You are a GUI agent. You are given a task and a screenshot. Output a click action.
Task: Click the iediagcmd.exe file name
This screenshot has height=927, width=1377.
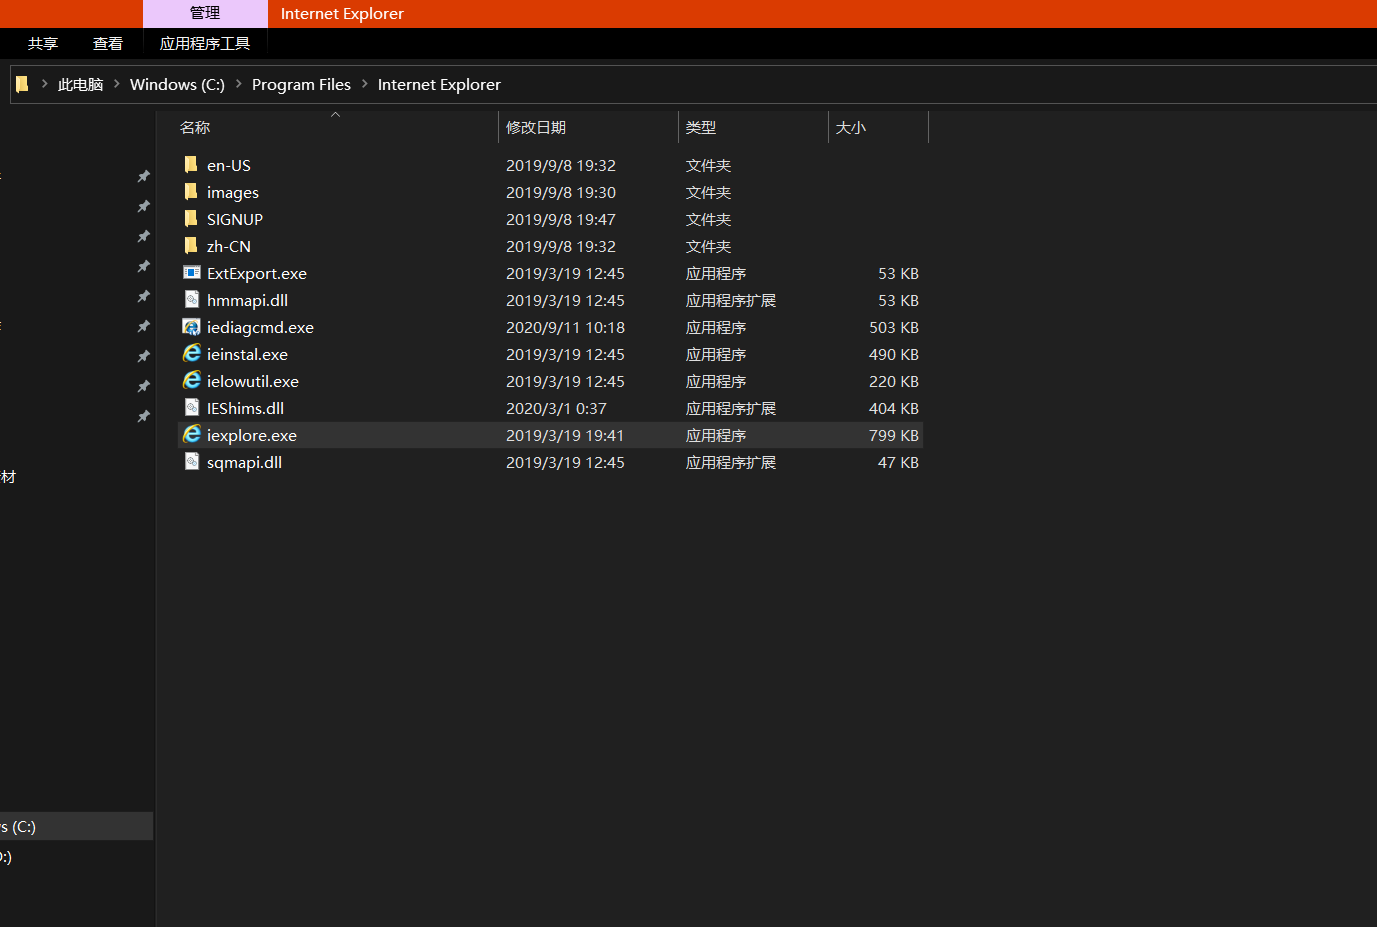pos(260,328)
